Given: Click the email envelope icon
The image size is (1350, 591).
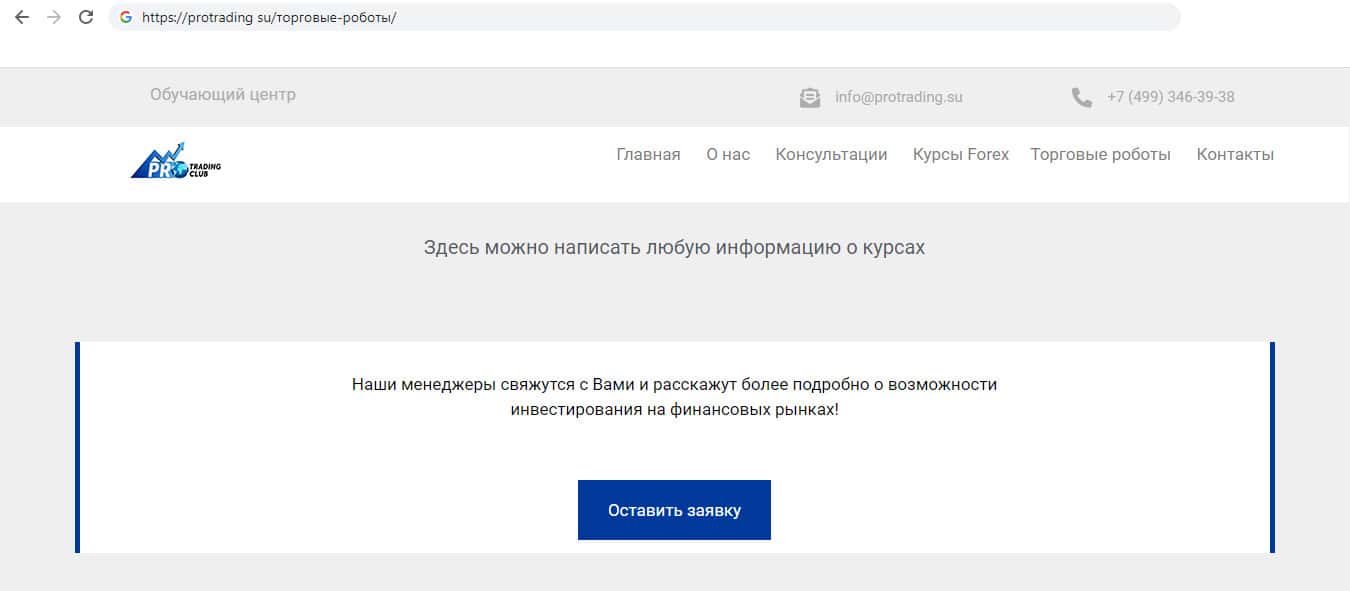Looking at the screenshot, I should click(810, 98).
